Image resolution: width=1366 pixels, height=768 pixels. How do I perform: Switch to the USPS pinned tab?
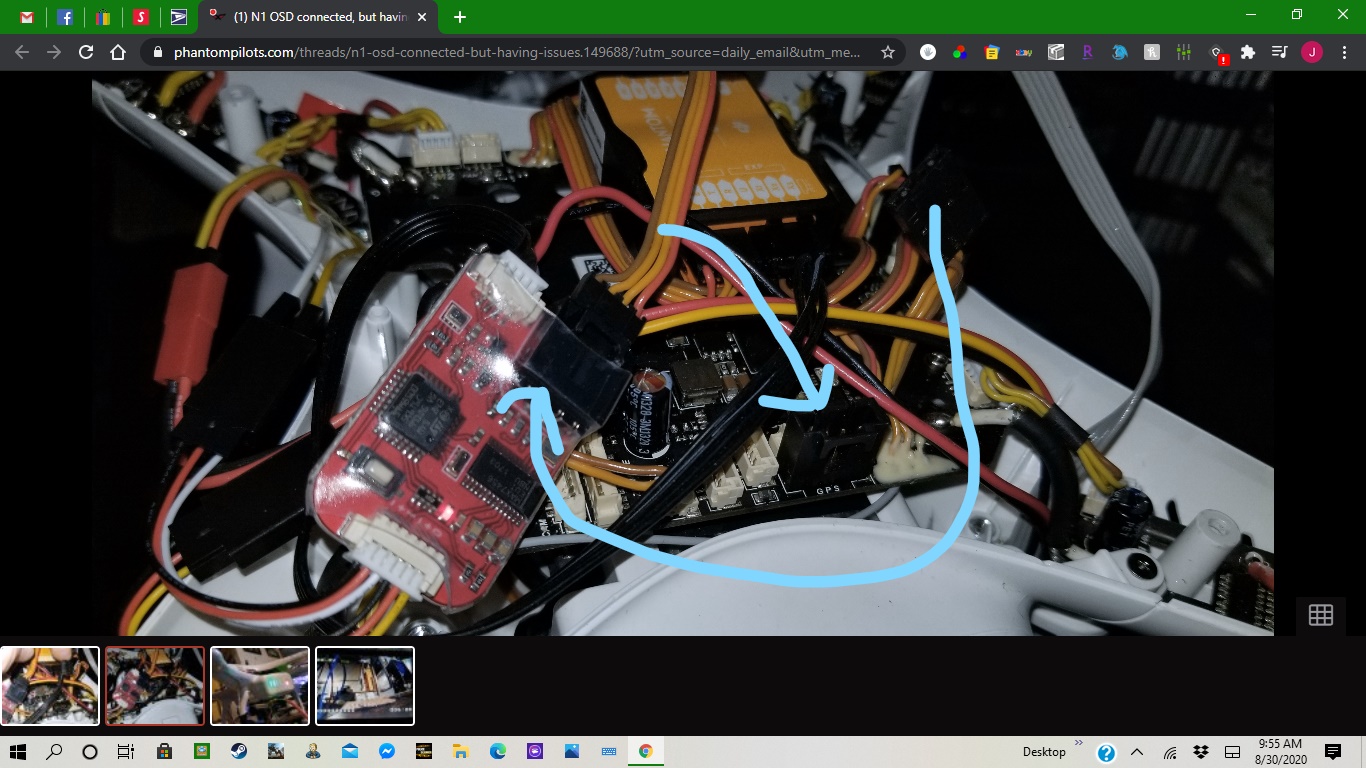[x=179, y=17]
